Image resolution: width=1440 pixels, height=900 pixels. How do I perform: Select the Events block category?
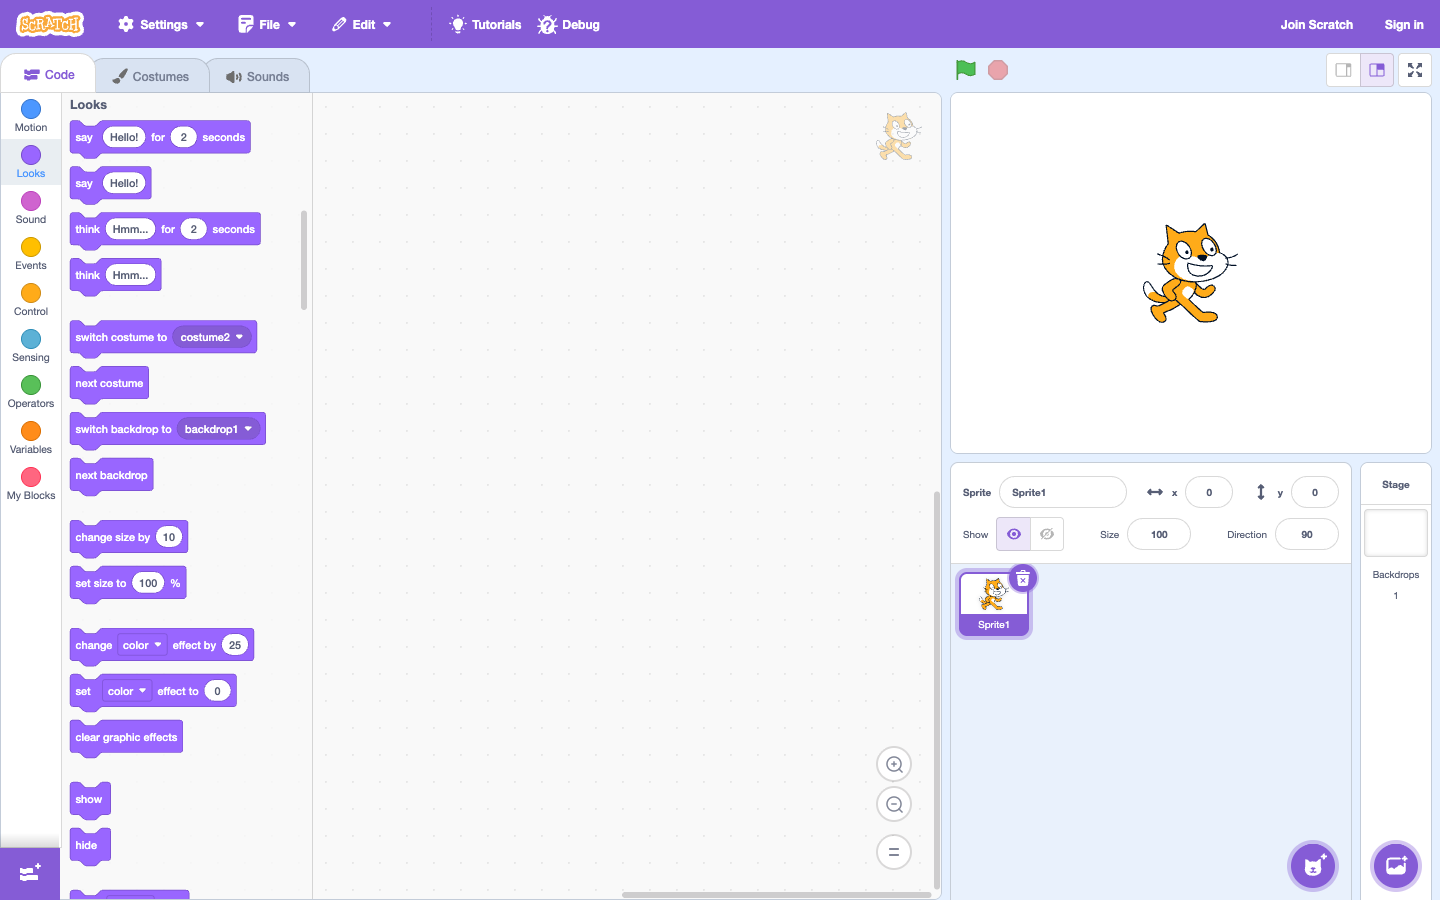(31, 254)
